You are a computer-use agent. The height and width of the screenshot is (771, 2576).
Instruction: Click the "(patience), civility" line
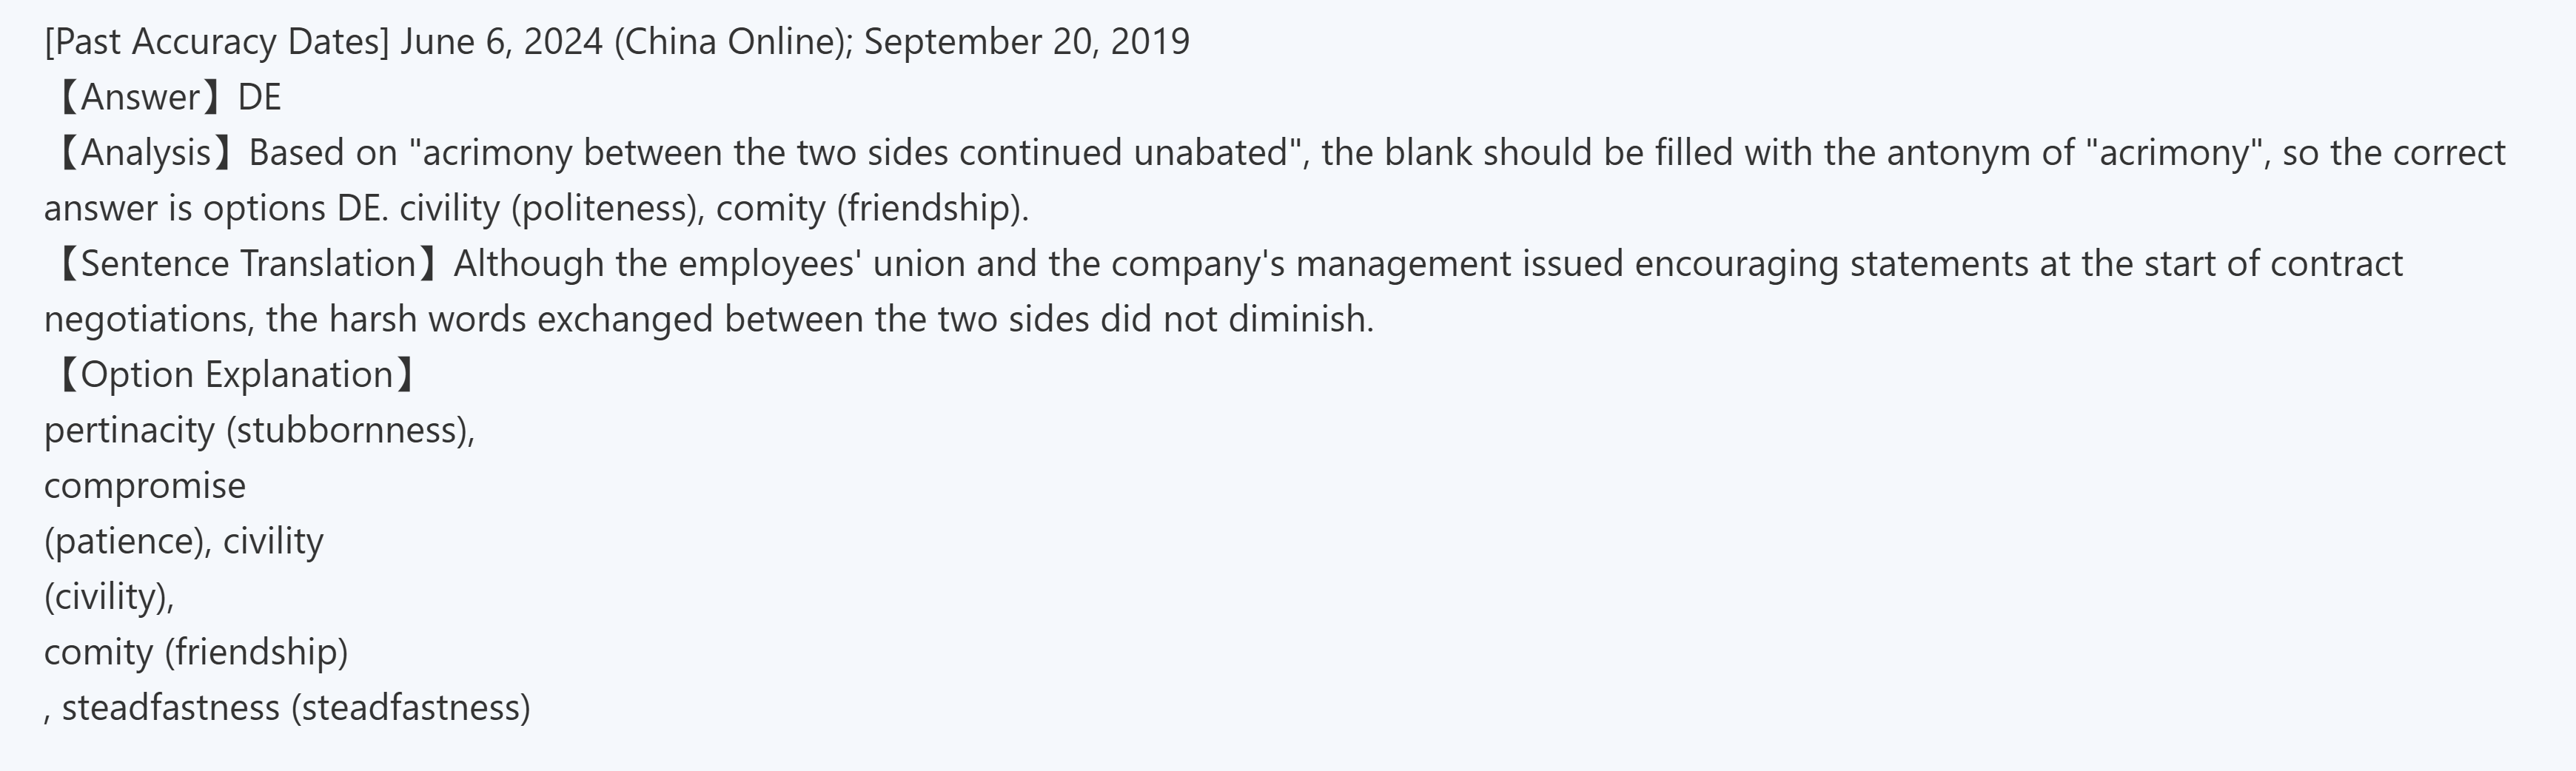click(184, 542)
